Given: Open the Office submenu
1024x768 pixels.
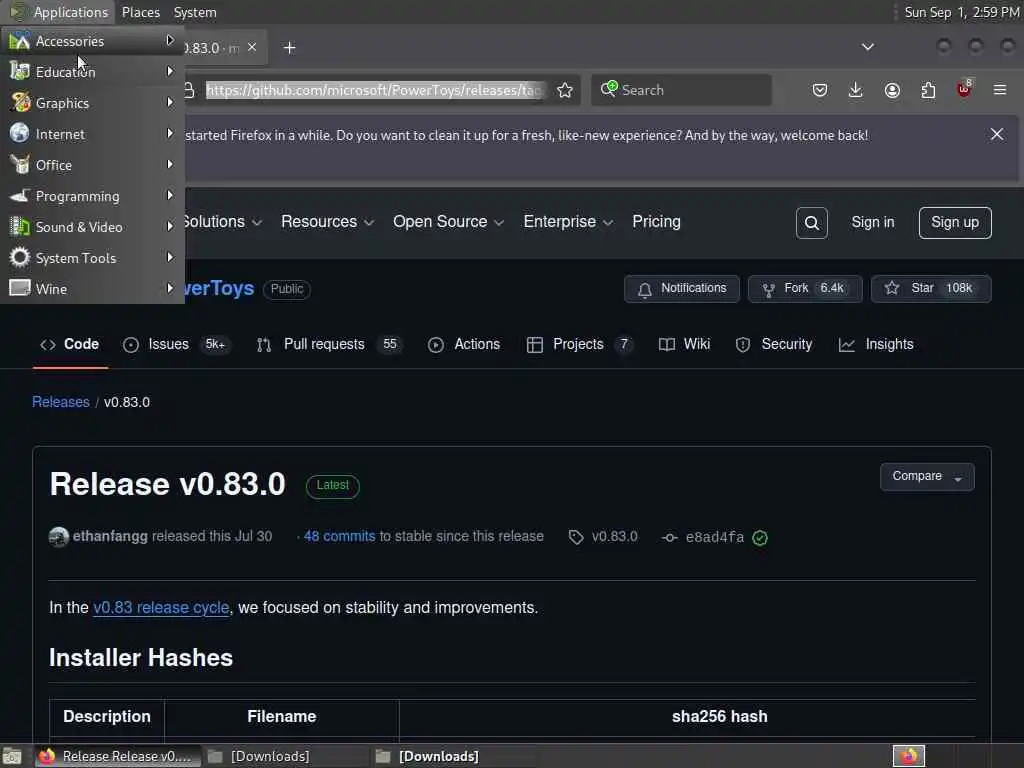Looking at the screenshot, I should coord(92,165).
